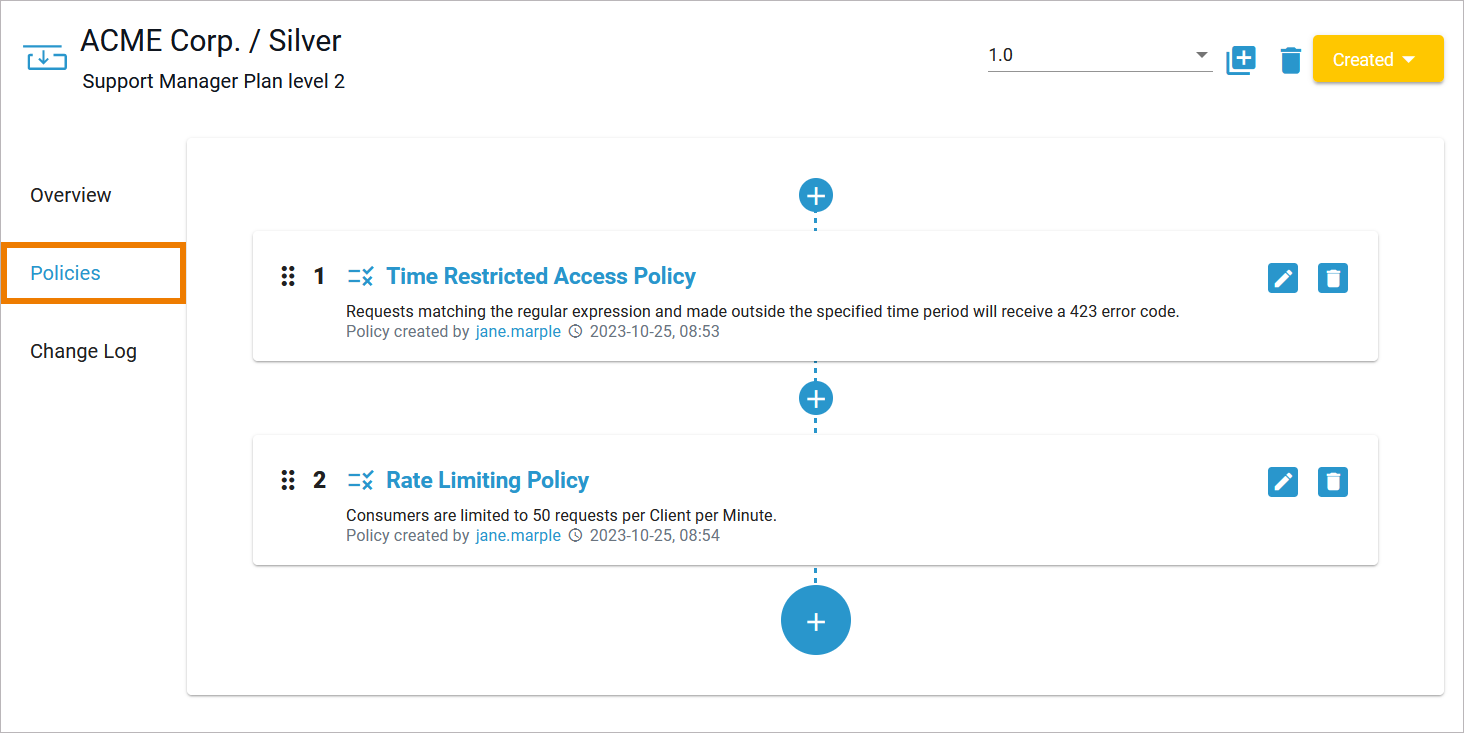This screenshot has width=1464, height=733.
Task: Click the clock icon beside 2023-10-25, 08:53
Action: pyautogui.click(x=575, y=331)
